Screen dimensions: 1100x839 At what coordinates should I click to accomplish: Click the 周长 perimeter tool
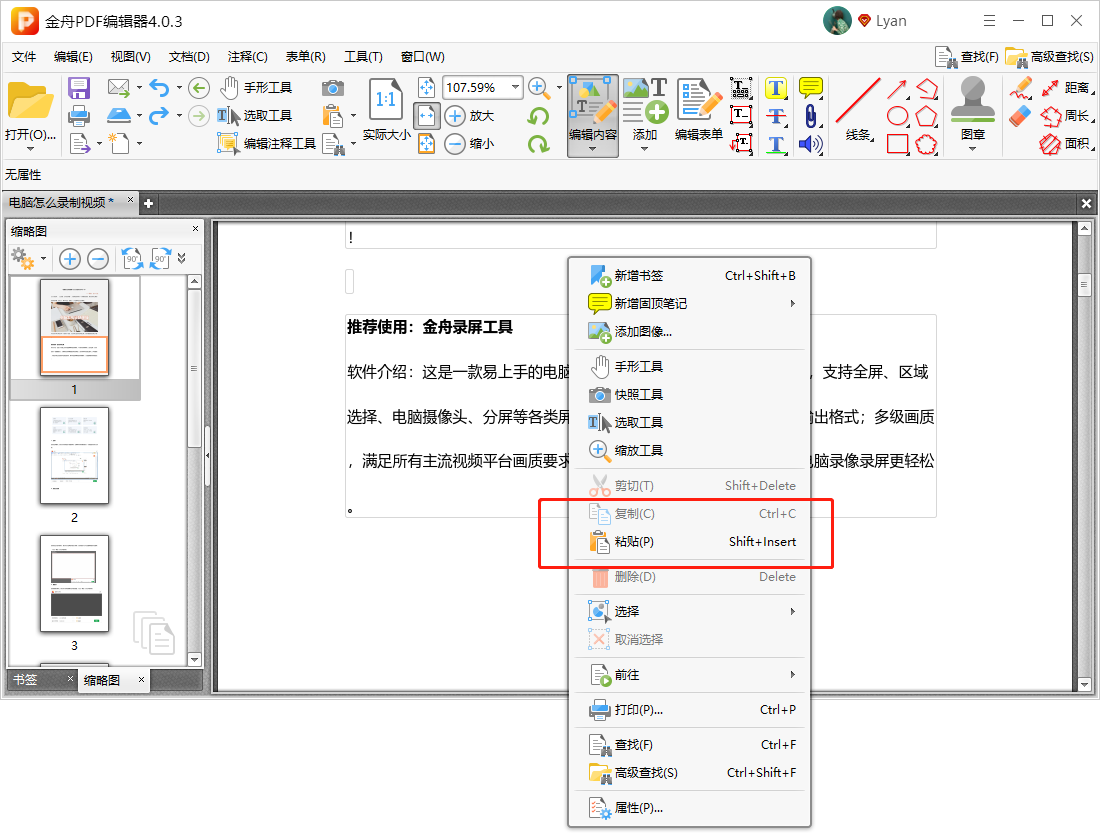pyautogui.click(x=1065, y=116)
